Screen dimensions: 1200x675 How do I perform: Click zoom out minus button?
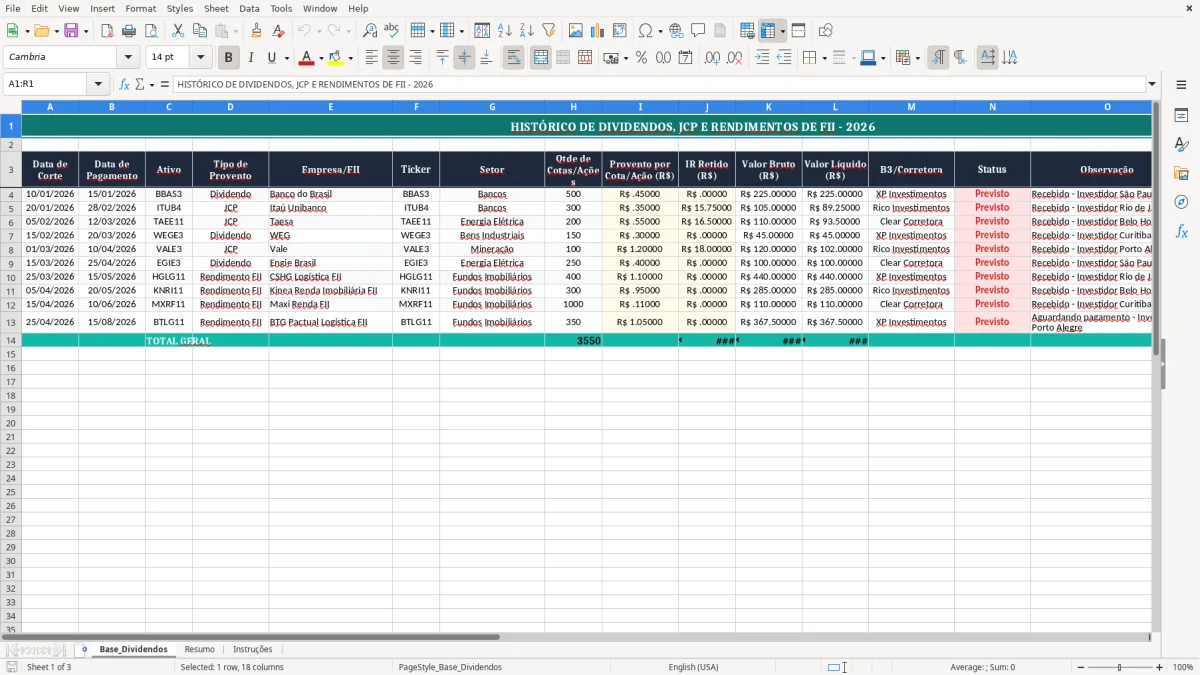(1080, 667)
